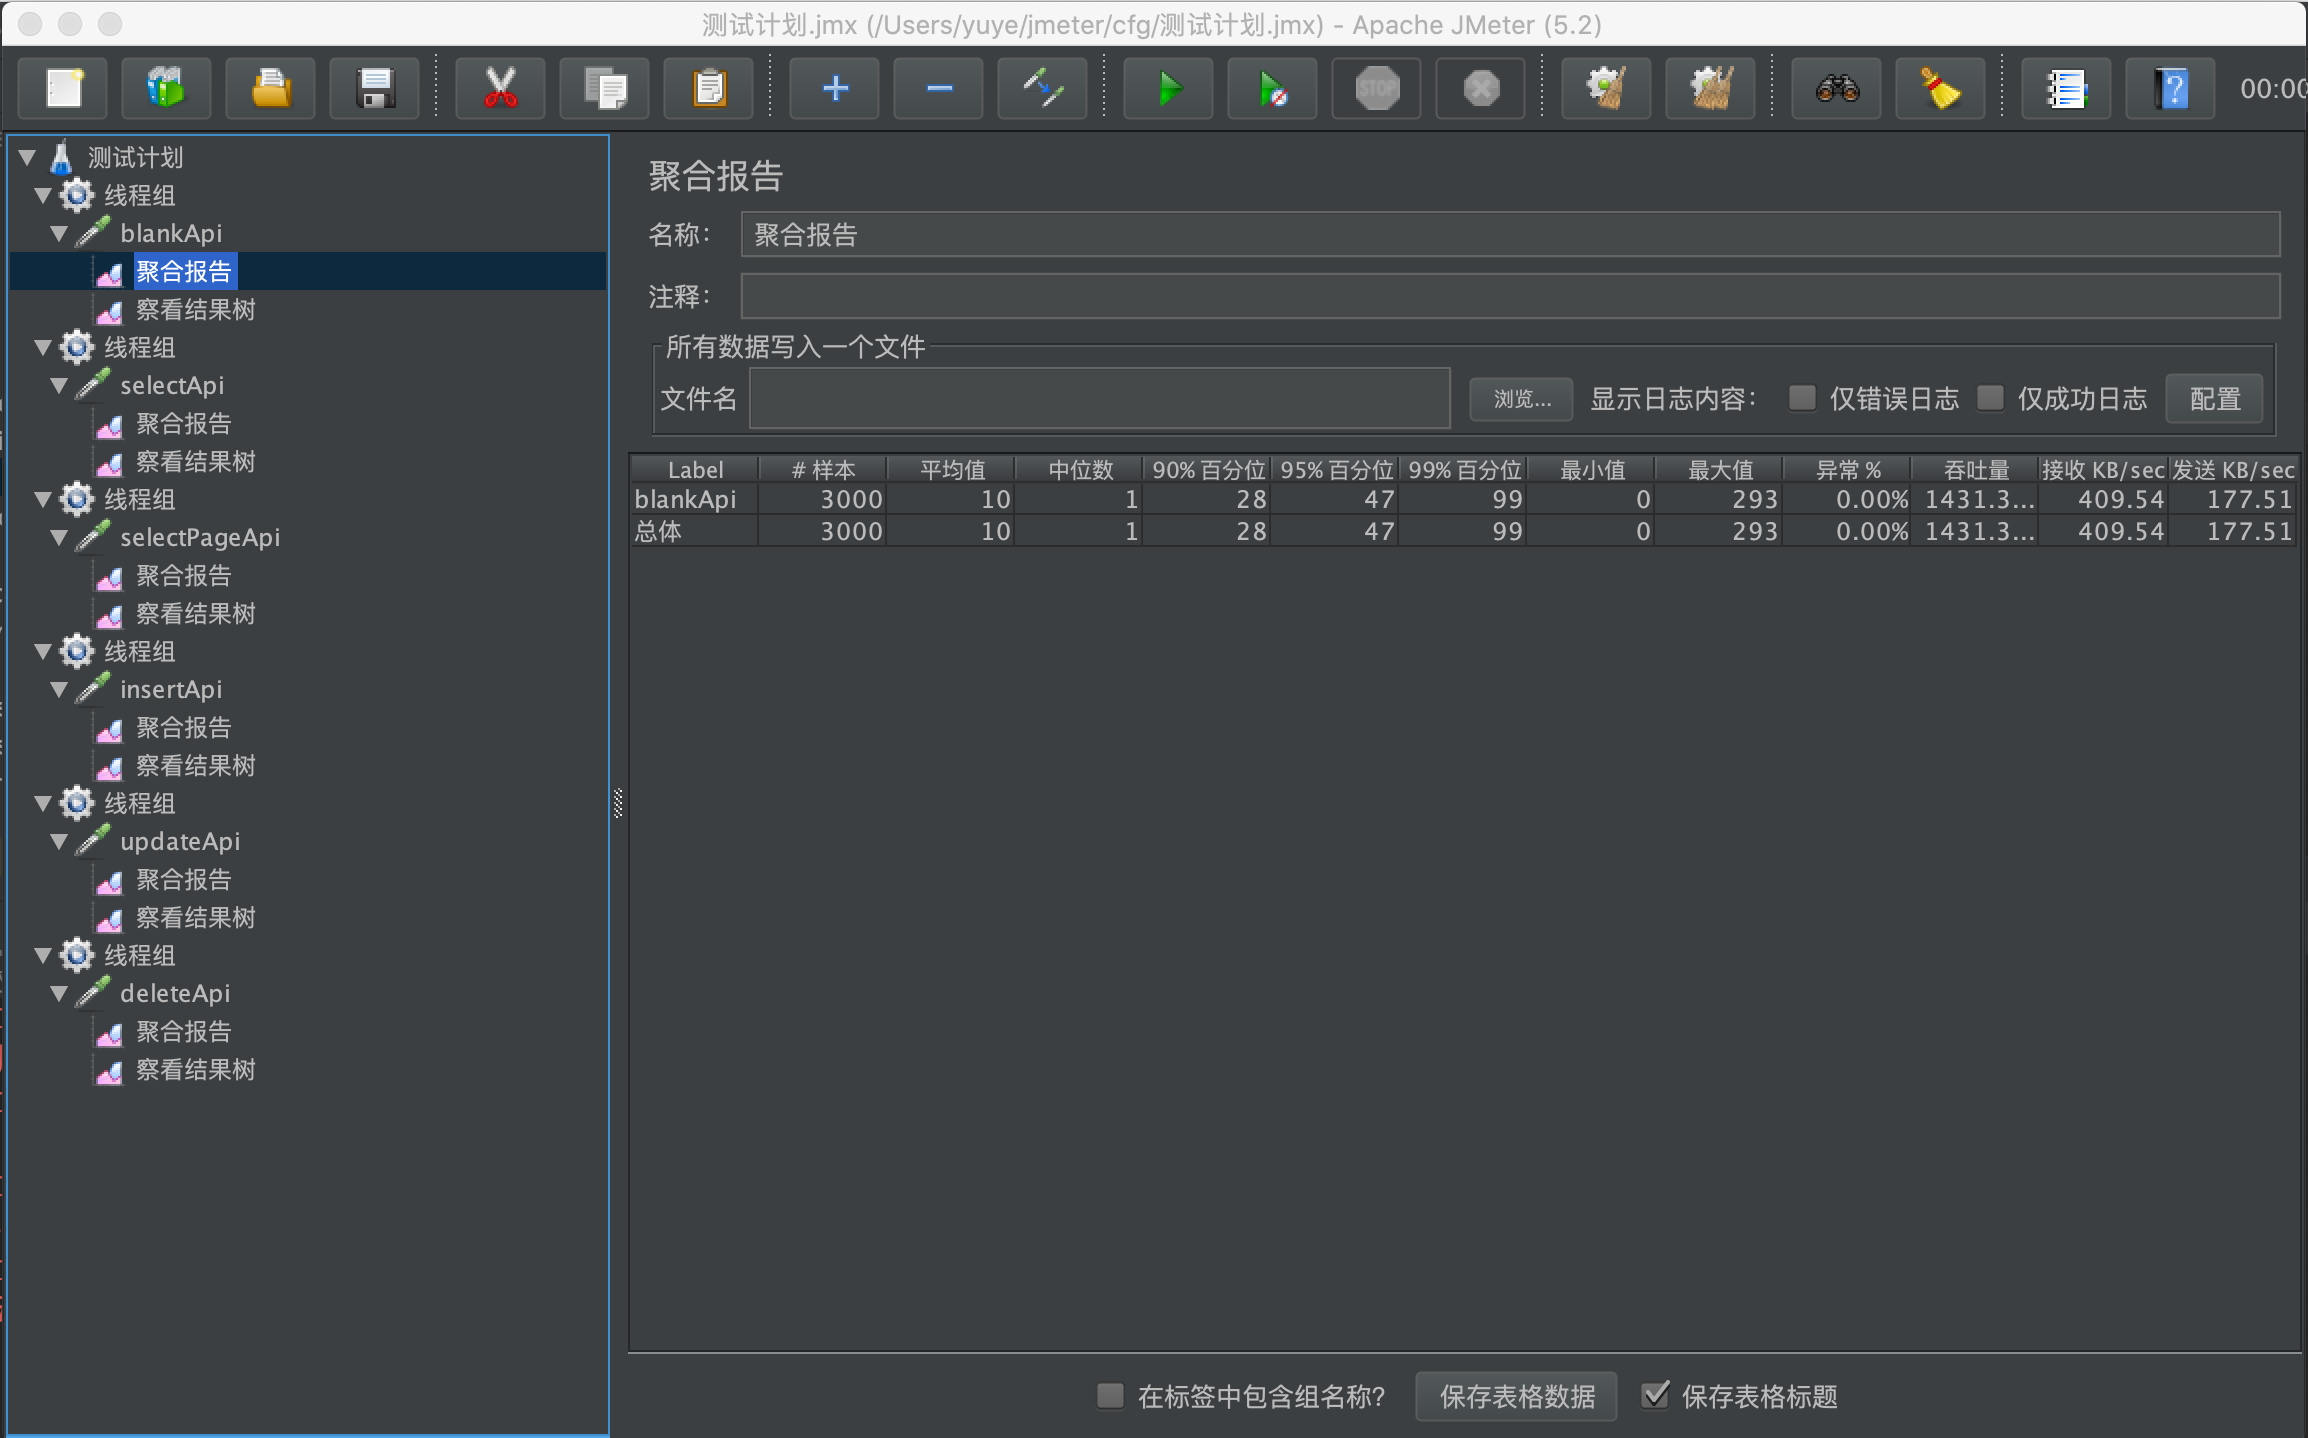This screenshot has height=1438, width=2308.
Task: Open Search with binoculars icon
Action: 1837,89
